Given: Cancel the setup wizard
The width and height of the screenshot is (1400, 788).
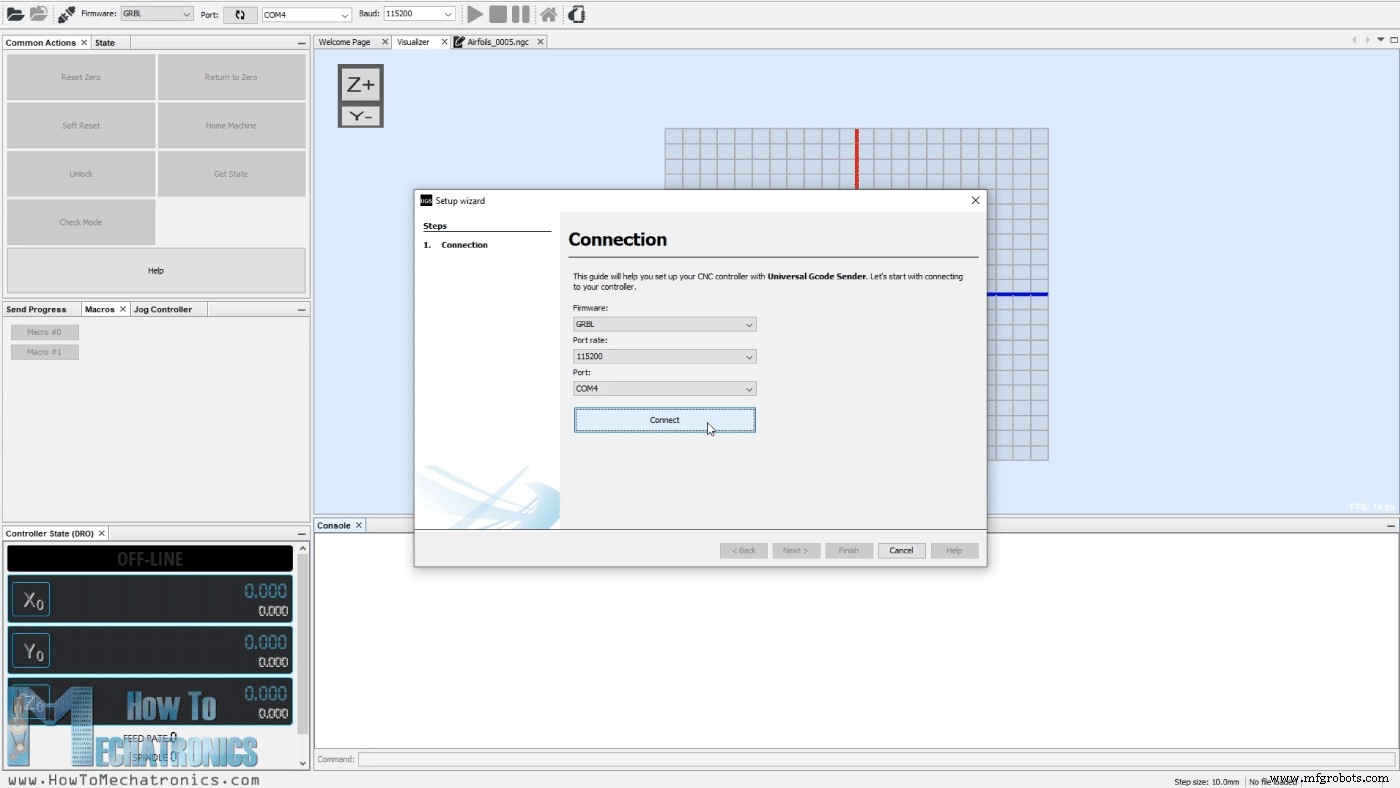Looking at the screenshot, I should [901, 550].
